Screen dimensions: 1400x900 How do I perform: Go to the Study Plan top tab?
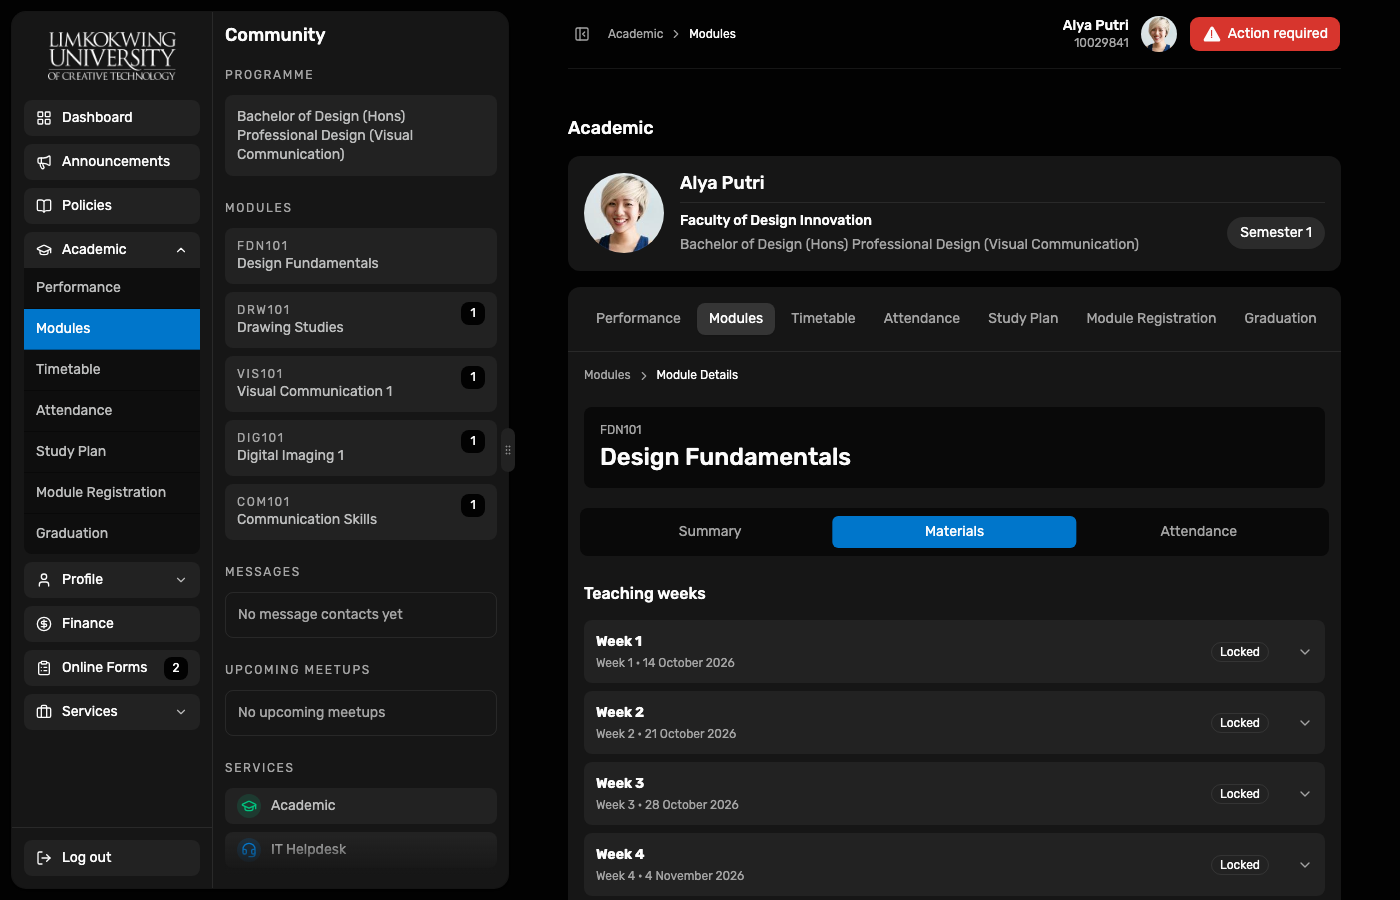coord(1023,319)
